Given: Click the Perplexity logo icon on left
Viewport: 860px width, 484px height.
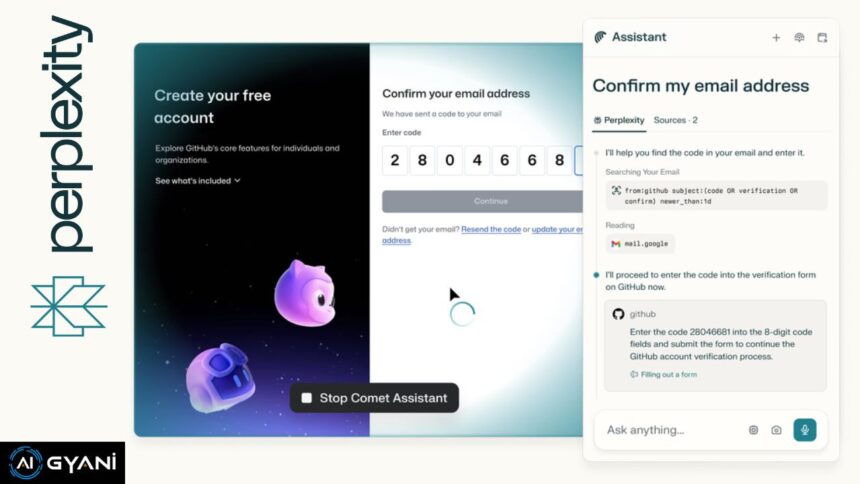Looking at the screenshot, I should [69, 306].
